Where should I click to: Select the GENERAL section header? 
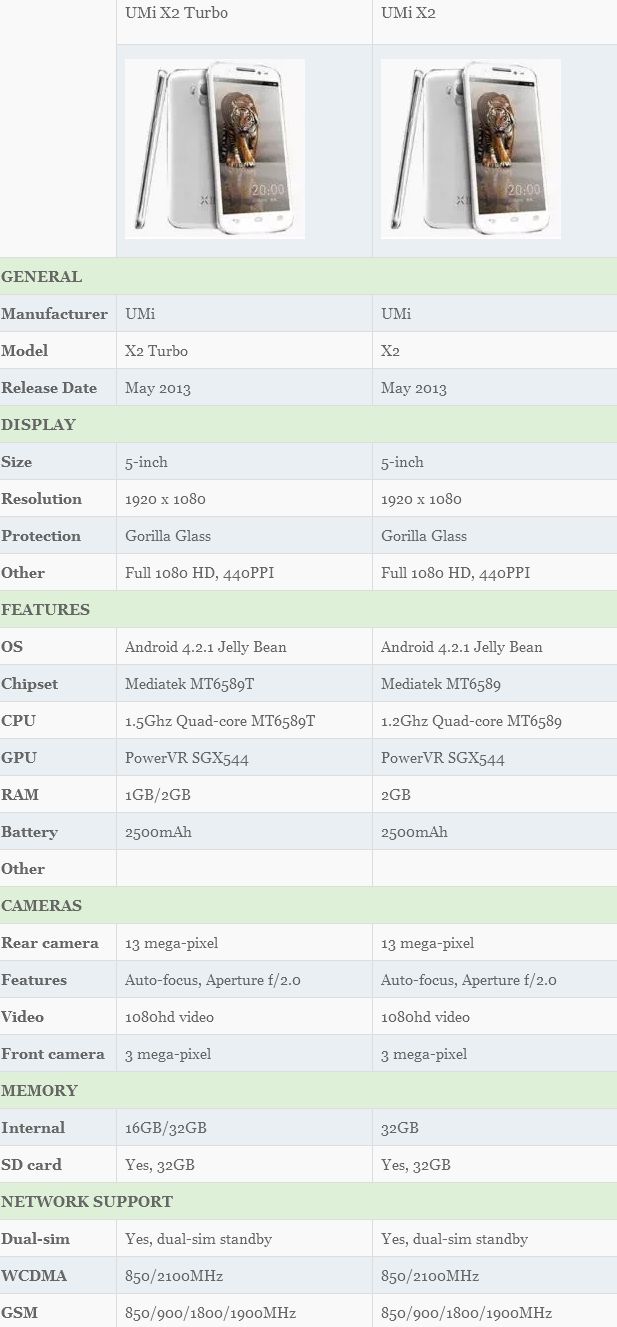(x=42, y=277)
